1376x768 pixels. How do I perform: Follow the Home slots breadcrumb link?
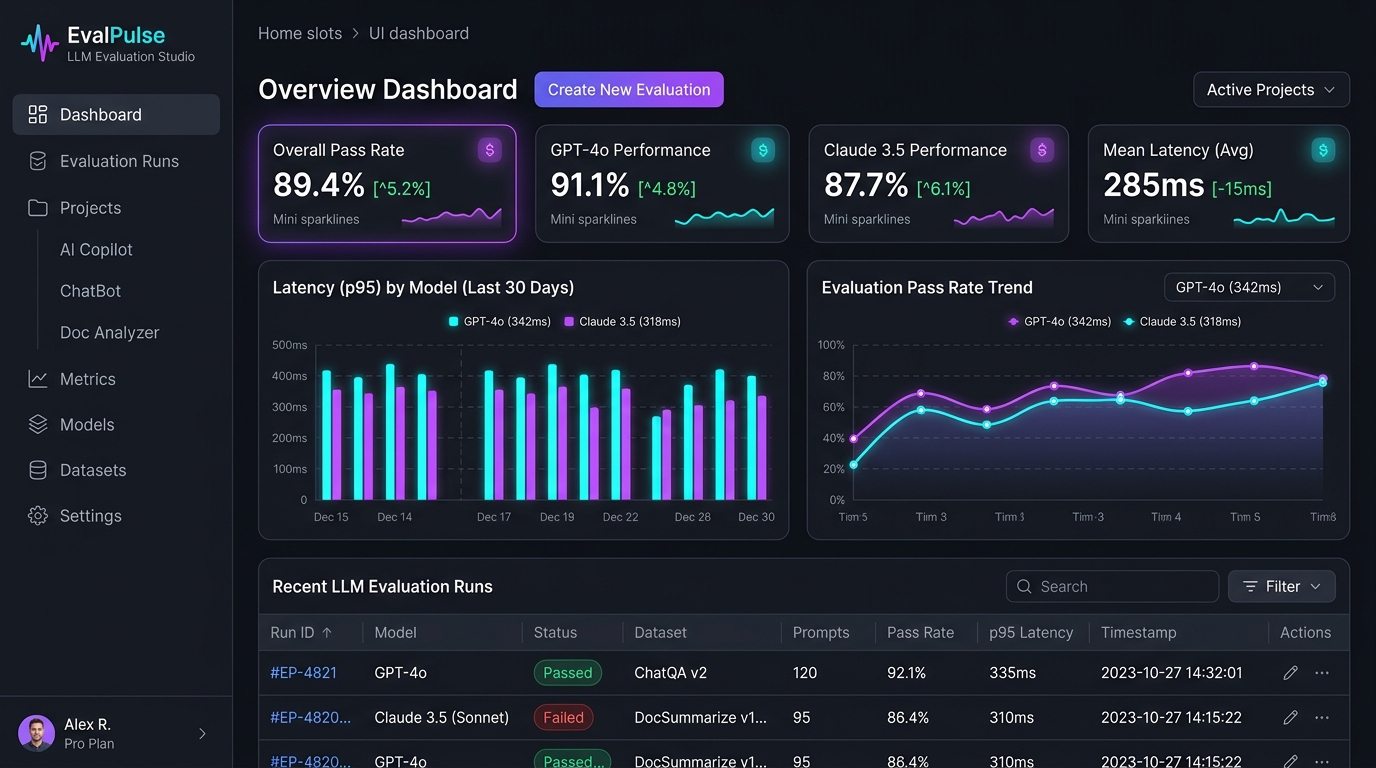300,33
